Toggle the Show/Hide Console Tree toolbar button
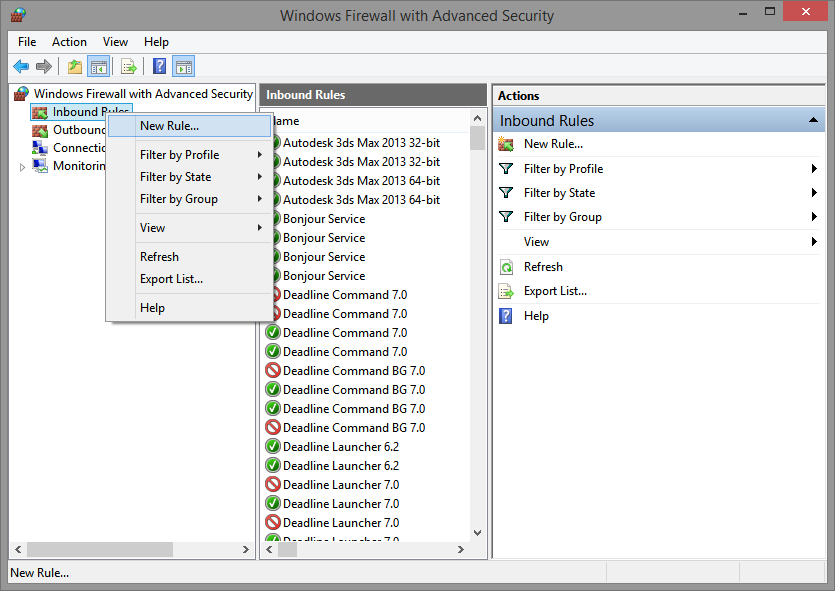 point(98,67)
